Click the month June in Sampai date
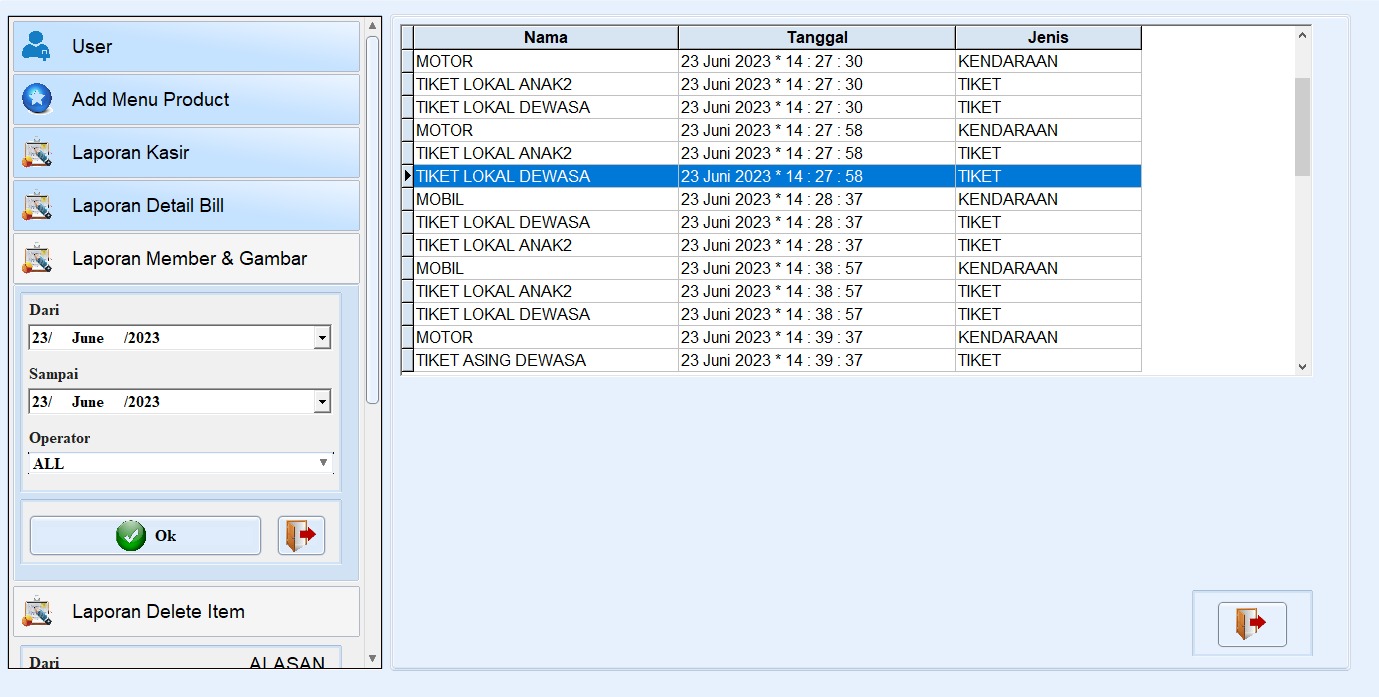1379x697 pixels. click(88, 402)
